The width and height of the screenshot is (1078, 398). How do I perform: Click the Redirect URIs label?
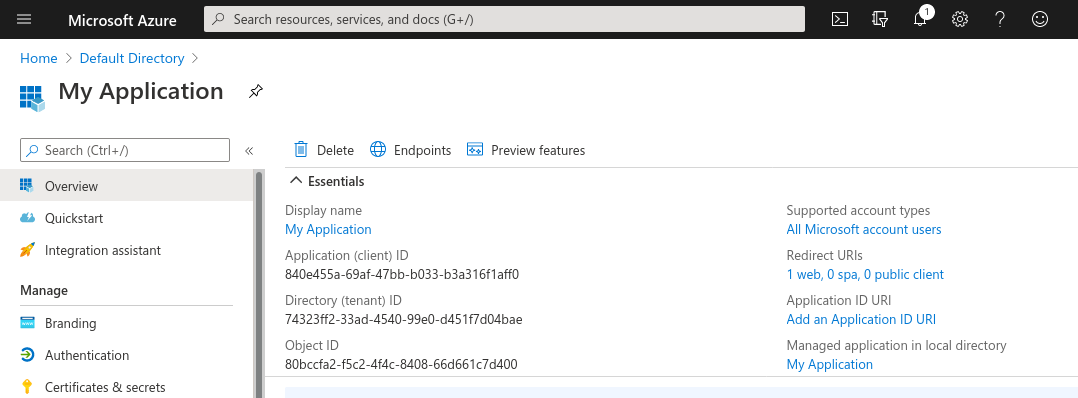824,255
